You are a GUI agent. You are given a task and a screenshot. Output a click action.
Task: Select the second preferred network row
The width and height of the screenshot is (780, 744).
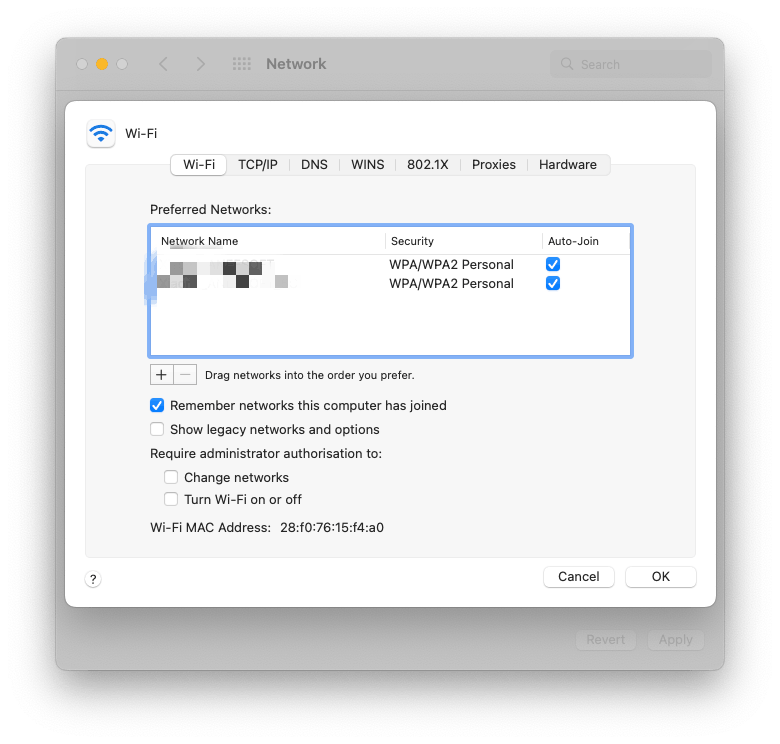[x=390, y=283]
